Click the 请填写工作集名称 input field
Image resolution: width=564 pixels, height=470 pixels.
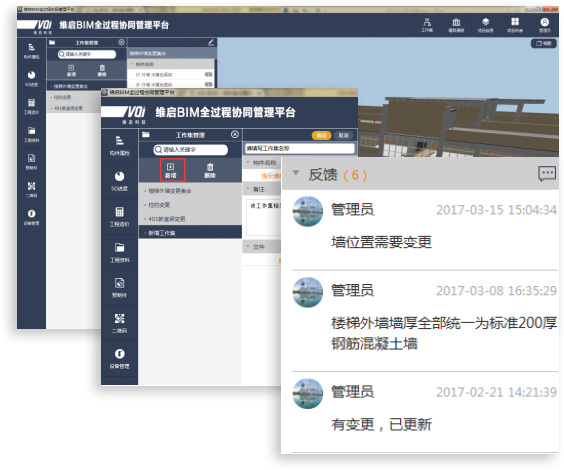coord(300,149)
